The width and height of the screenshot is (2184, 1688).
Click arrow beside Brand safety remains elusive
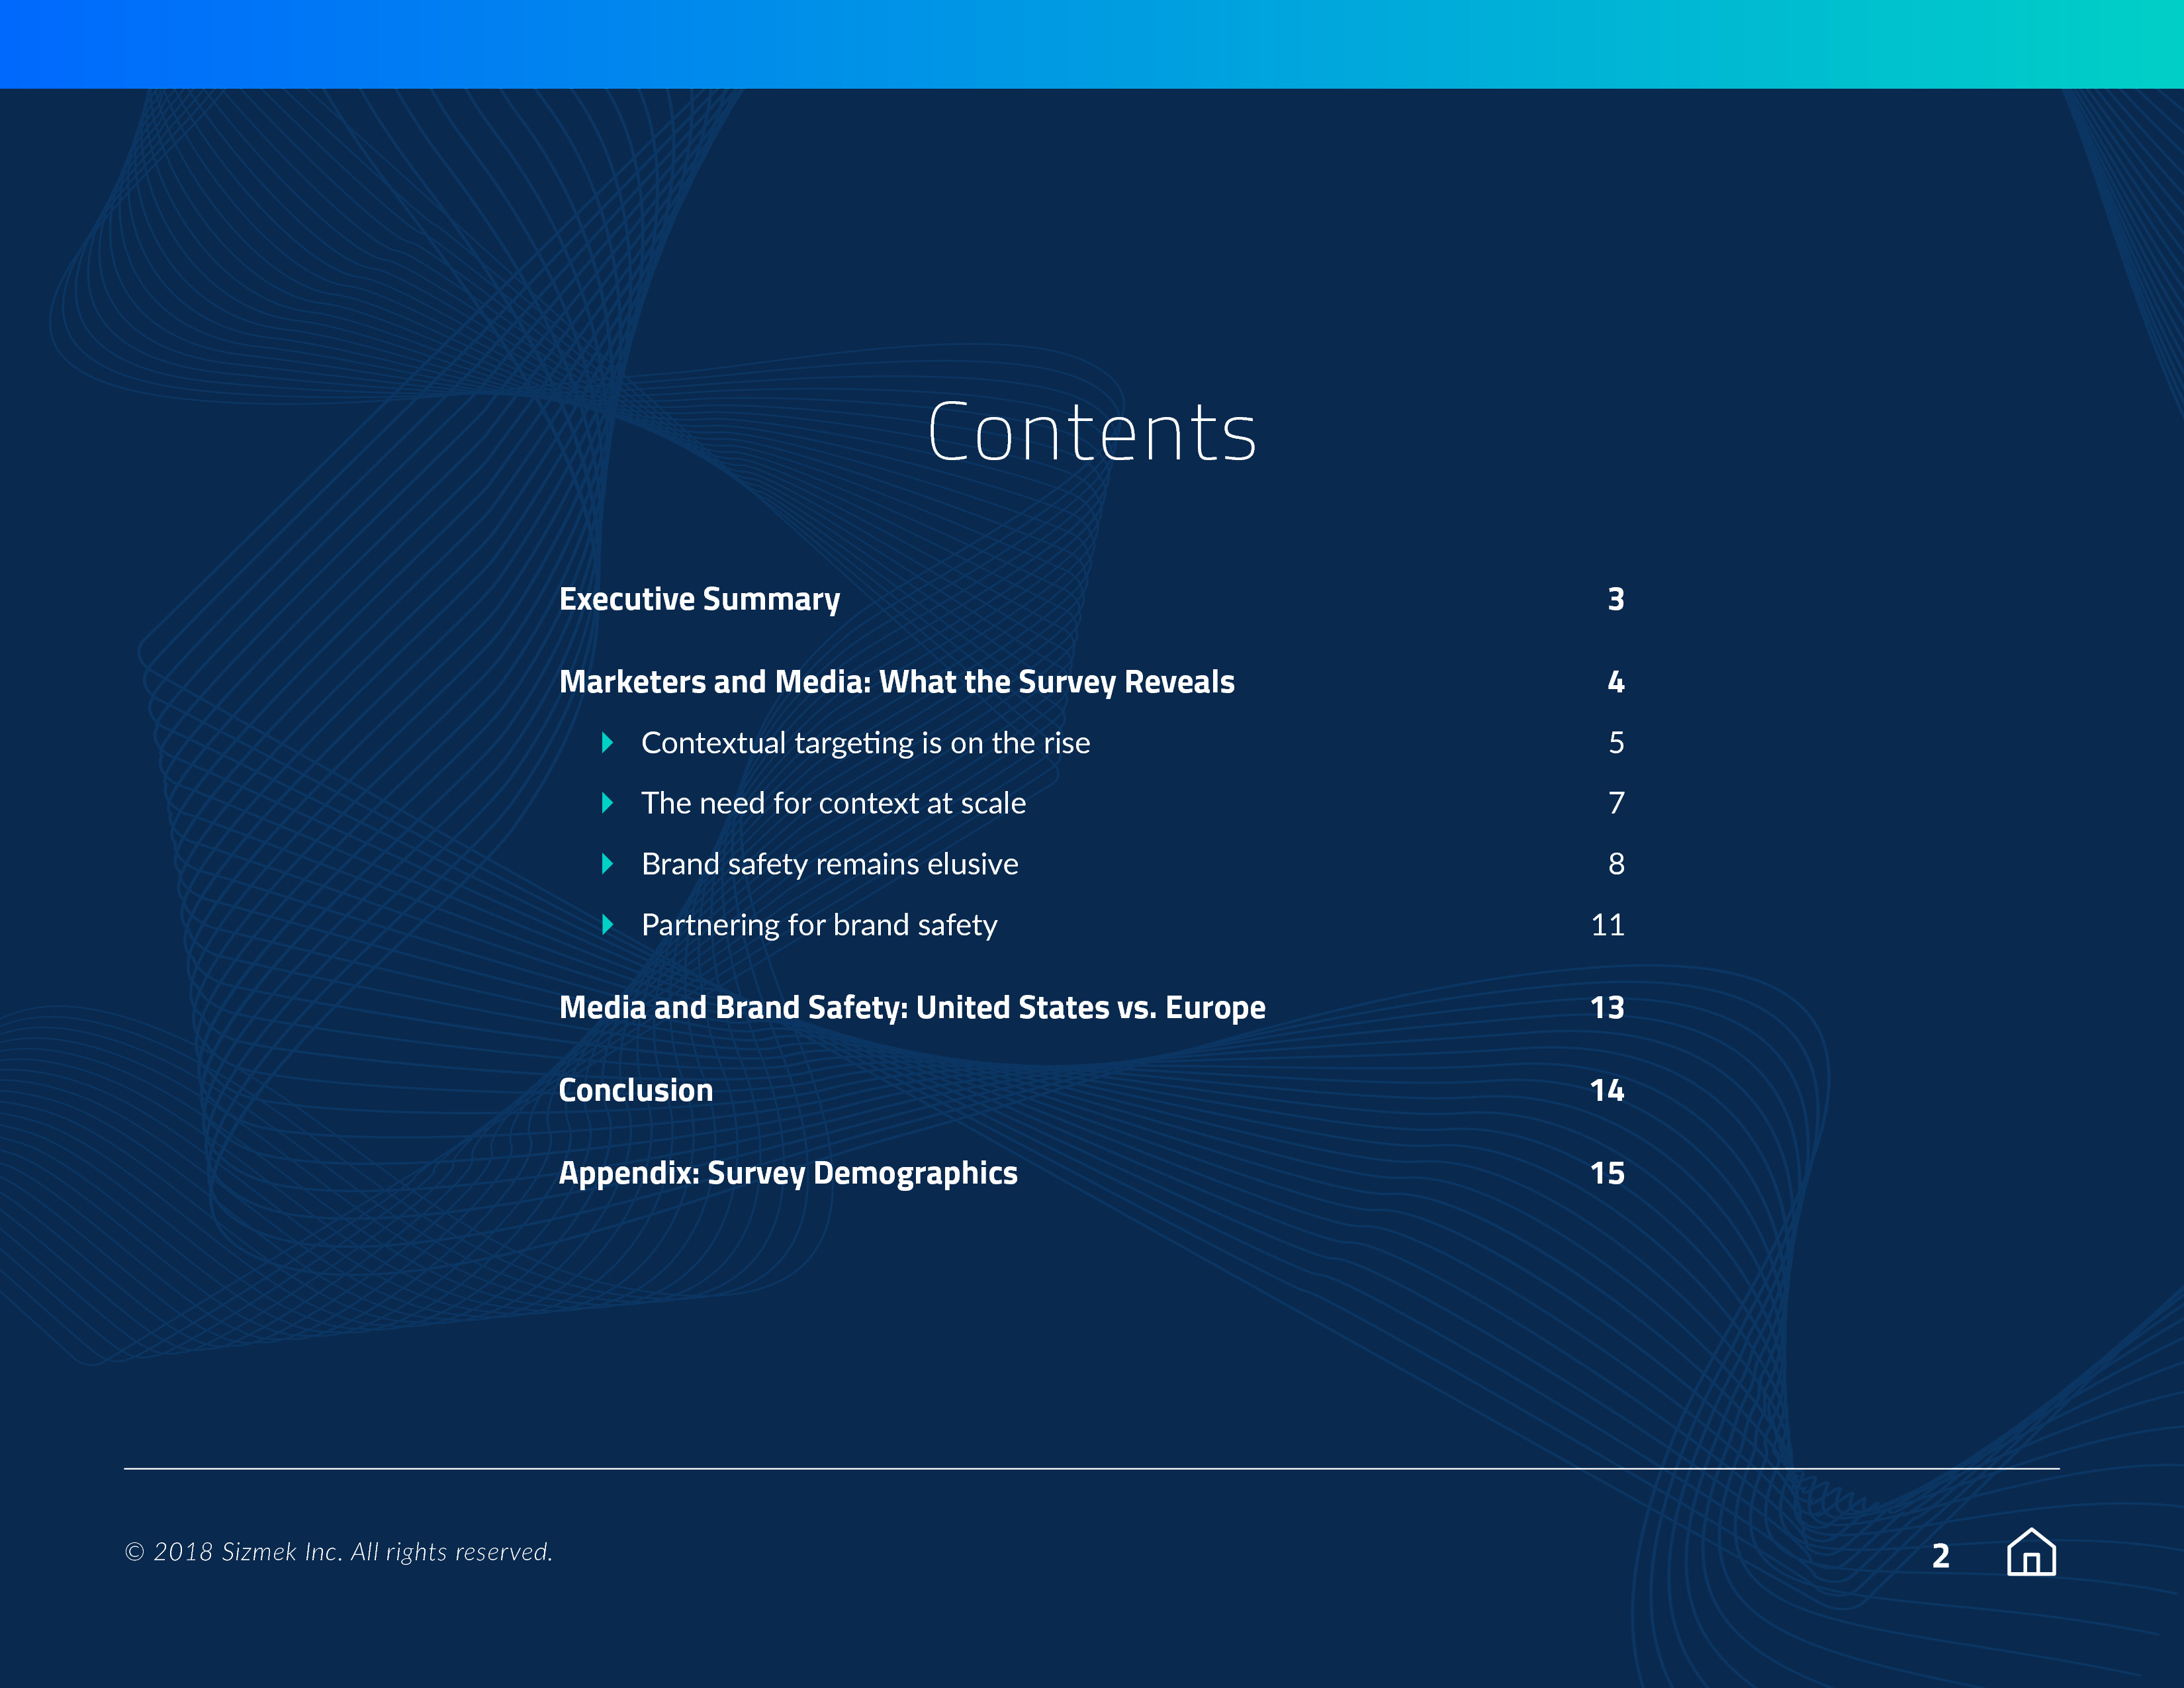point(607,864)
